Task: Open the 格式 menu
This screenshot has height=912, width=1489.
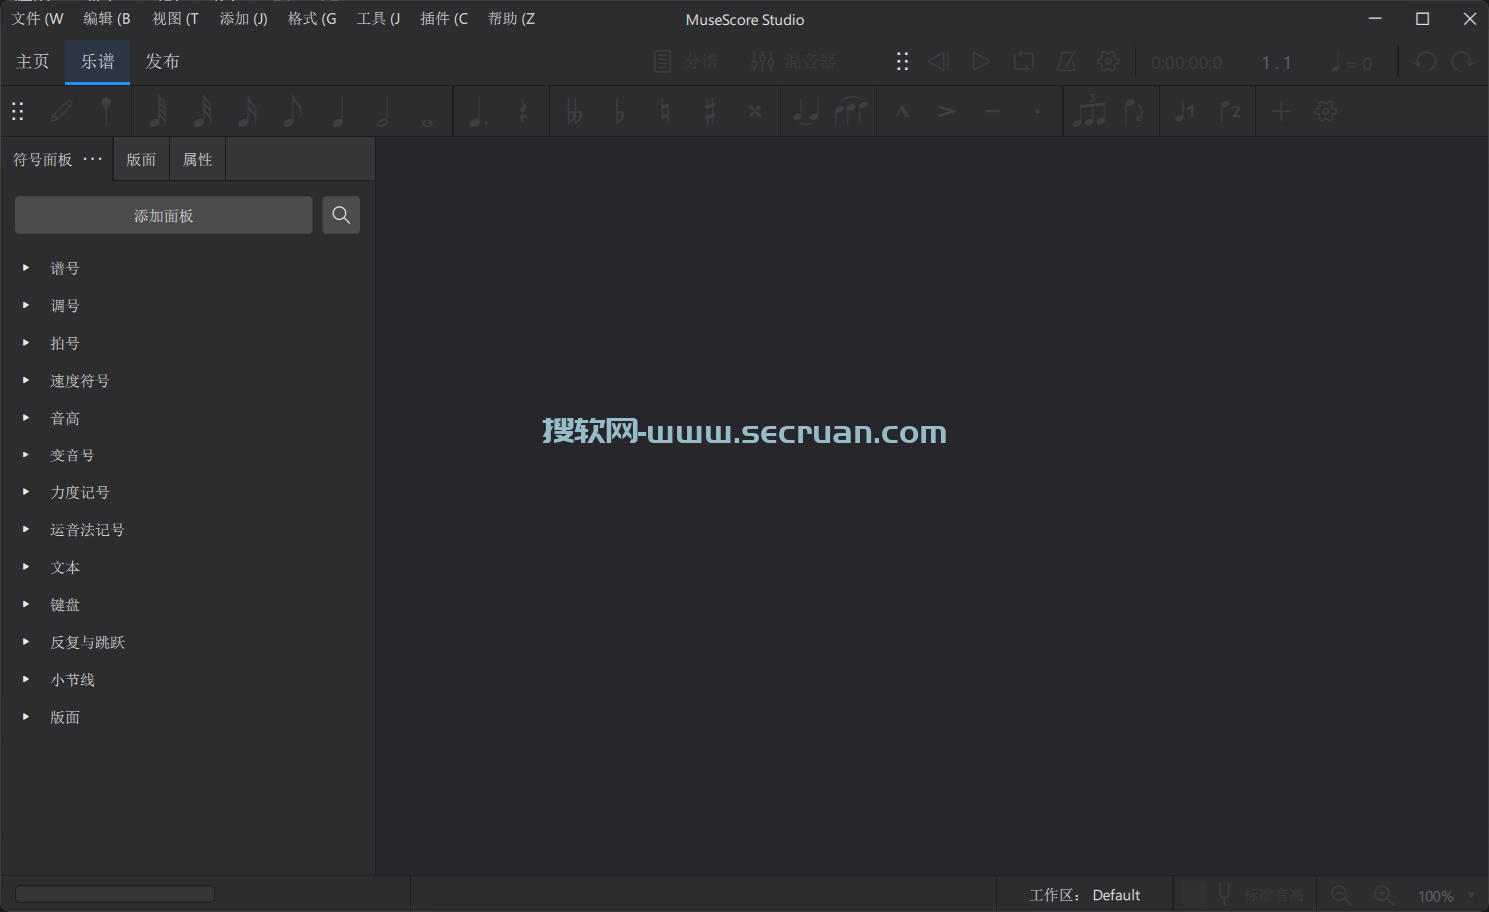Action: tap(312, 19)
